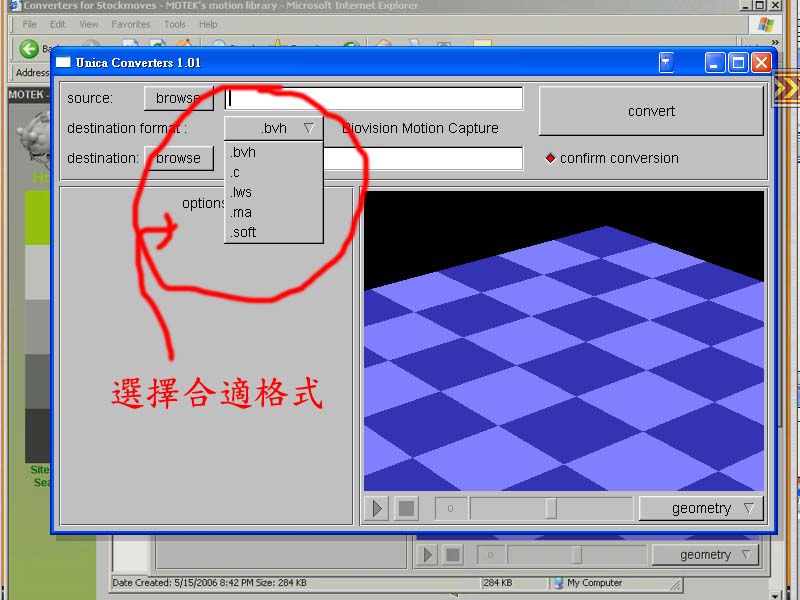Image resolution: width=800 pixels, height=600 pixels.
Task: Minimize the Unica Converters window
Action: tap(715, 63)
